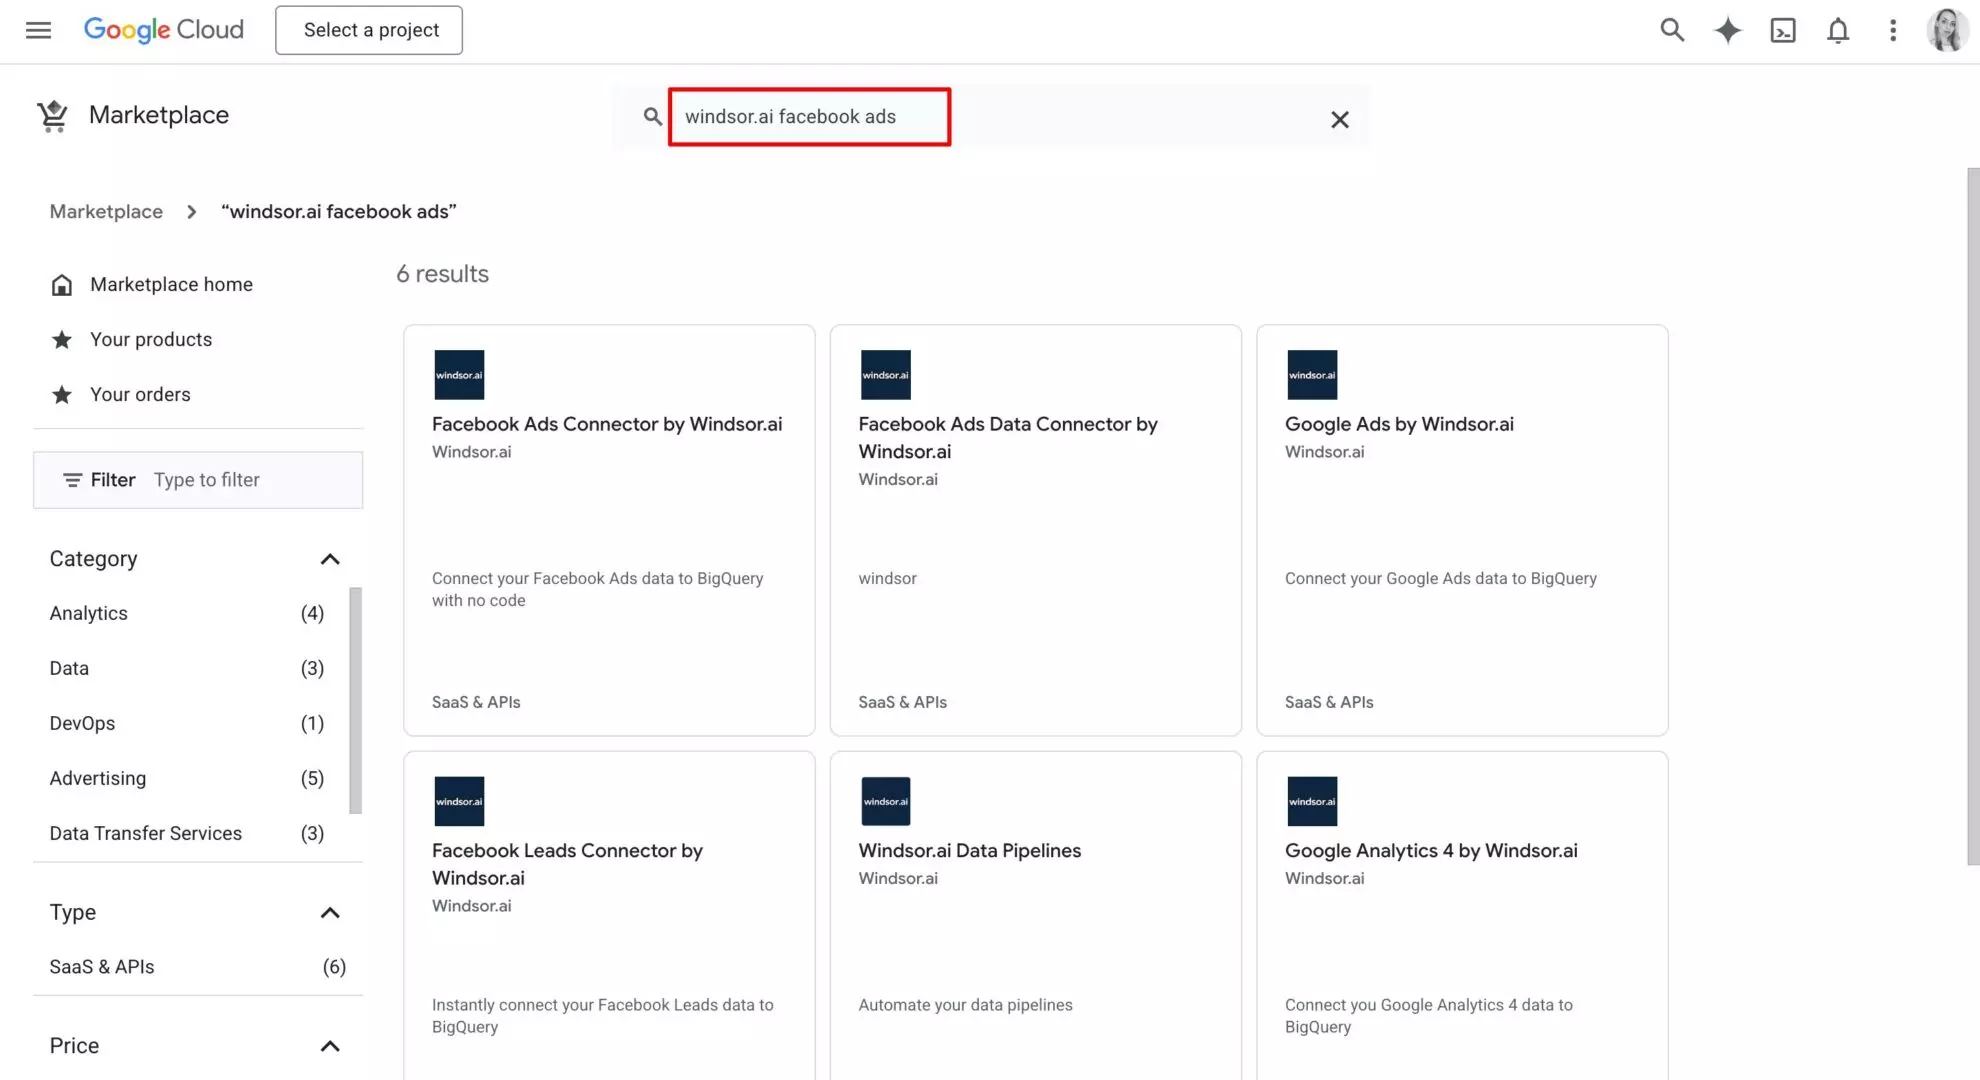Click Windsor.ai Data Pipelines logo
Image resolution: width=1980 pixels, height=1080 pixels.
[x=886, y=801]
